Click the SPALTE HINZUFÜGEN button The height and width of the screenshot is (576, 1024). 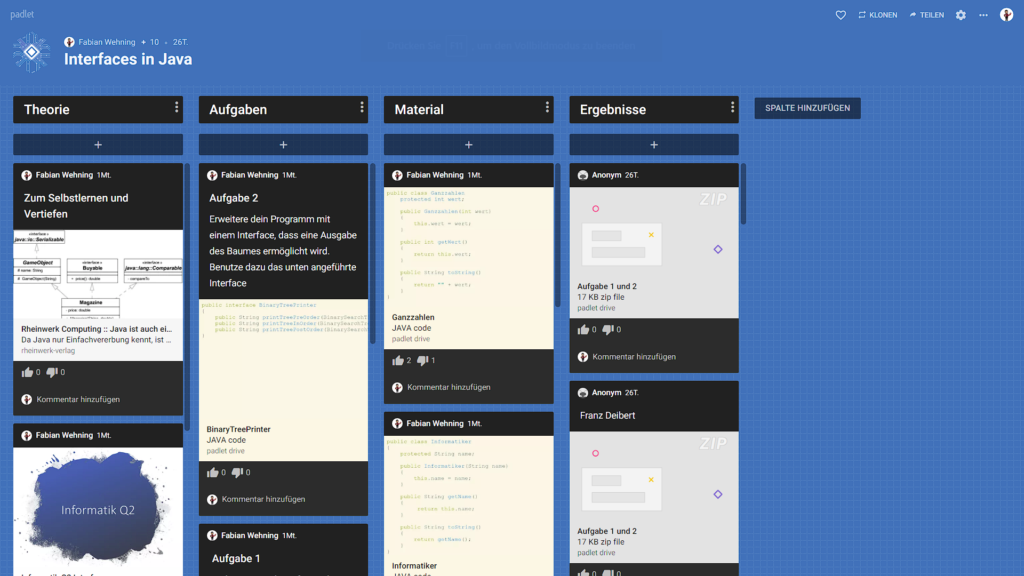(807, 108)
